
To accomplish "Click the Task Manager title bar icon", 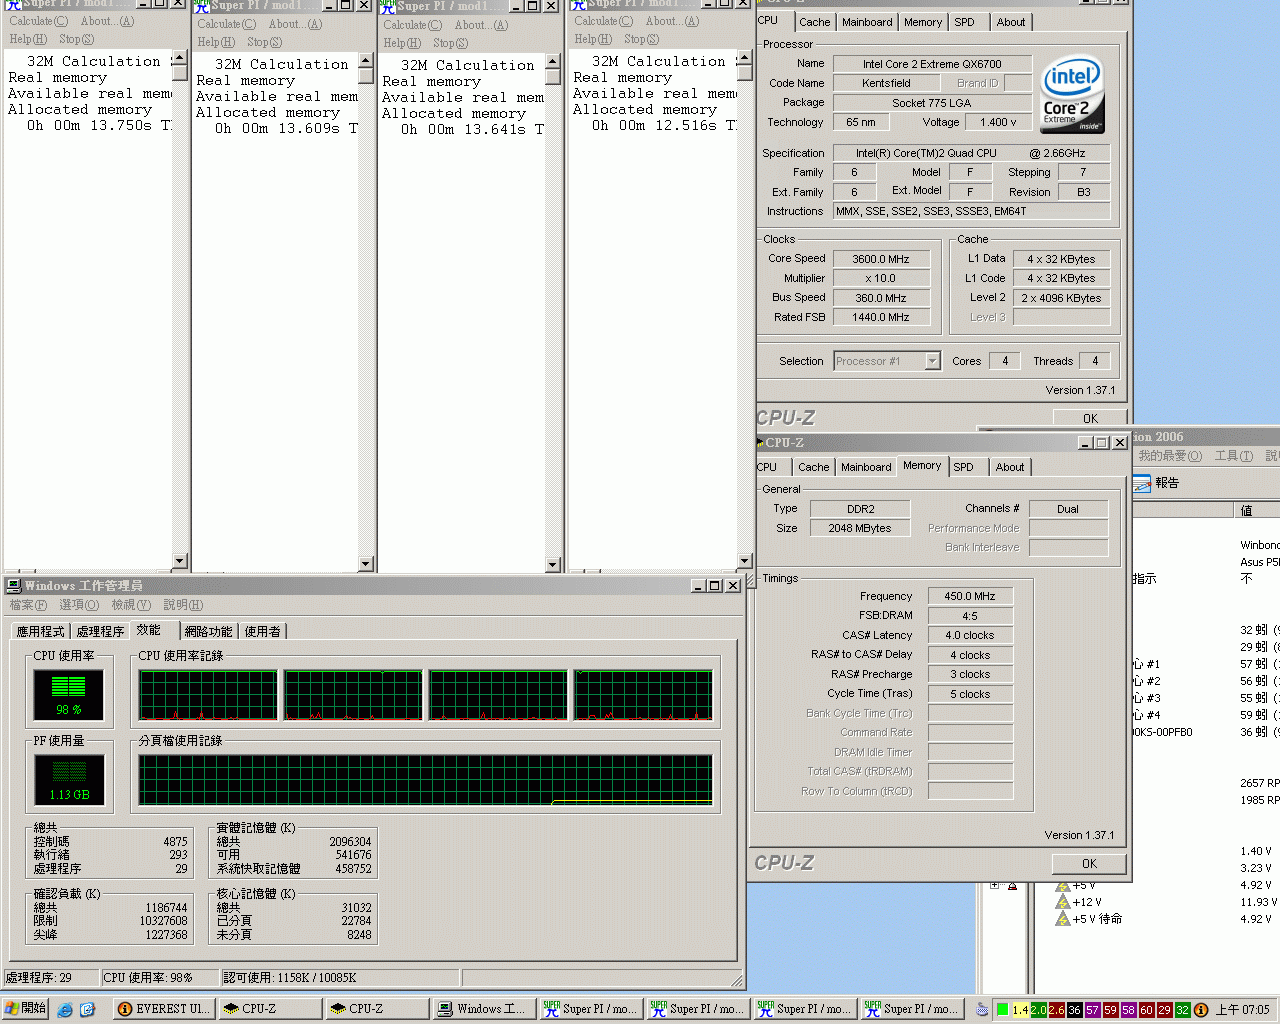I will coord(13,586).
